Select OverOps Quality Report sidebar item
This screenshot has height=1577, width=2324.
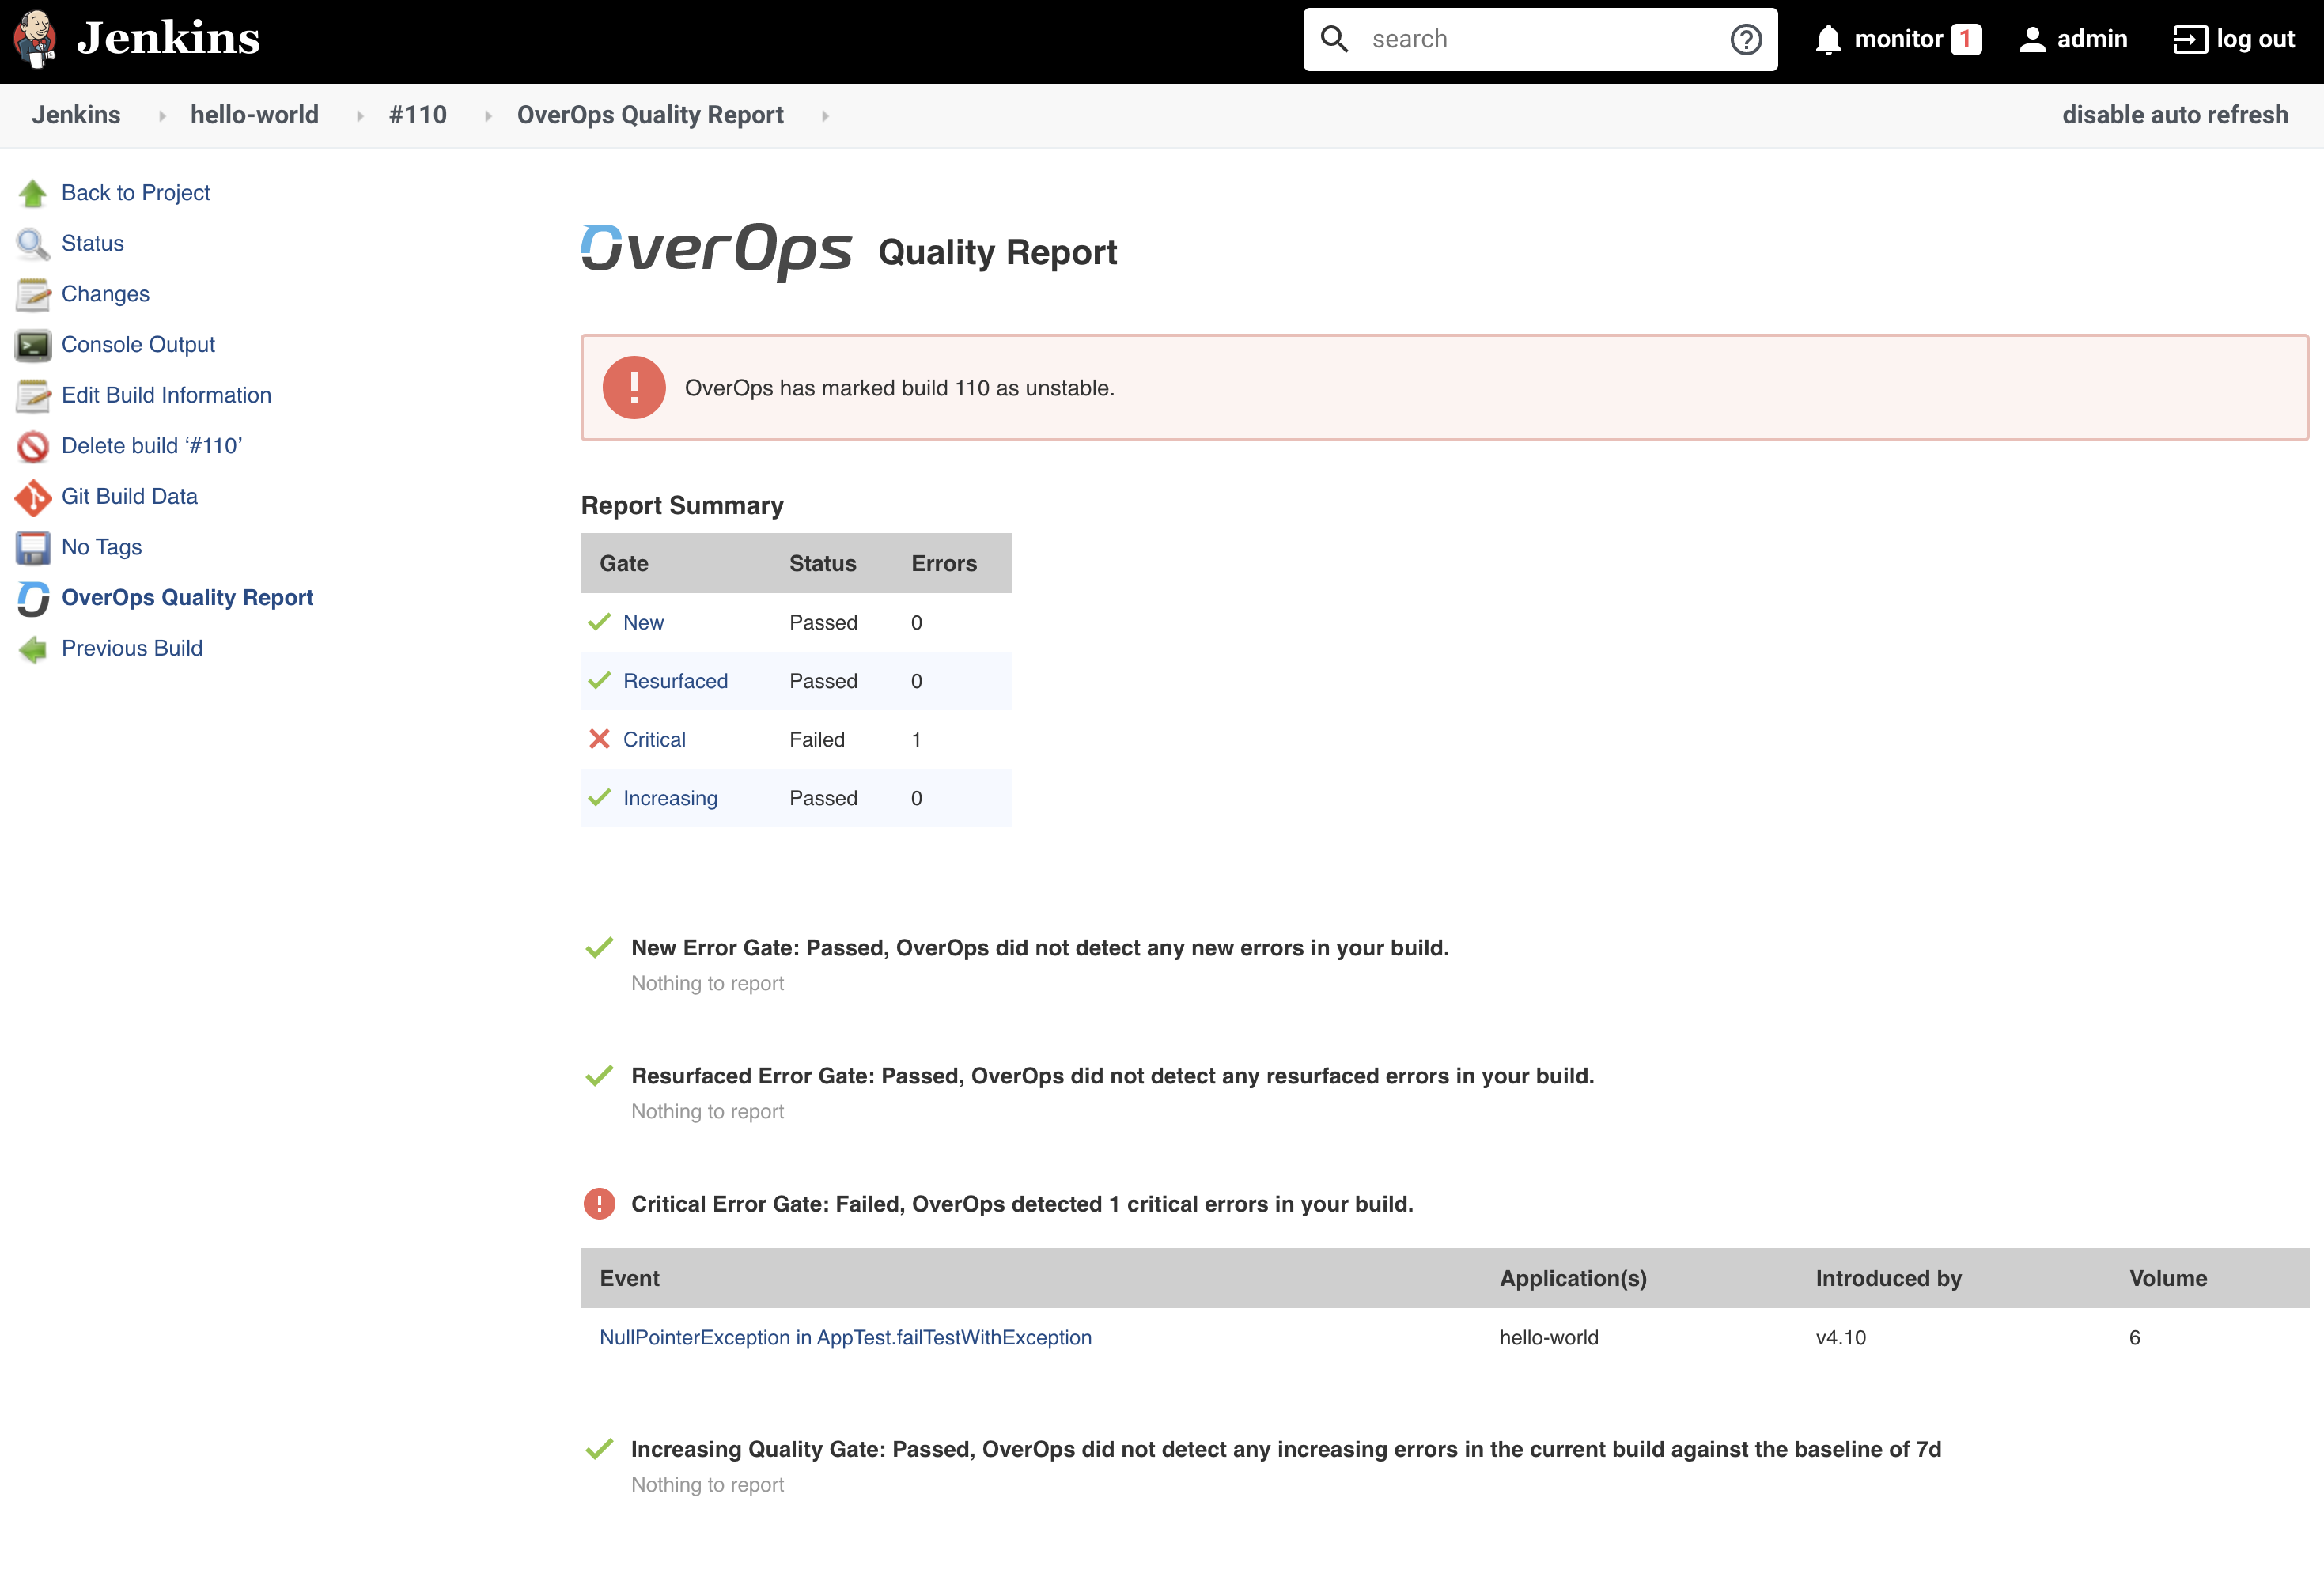(x=187, y=598)
